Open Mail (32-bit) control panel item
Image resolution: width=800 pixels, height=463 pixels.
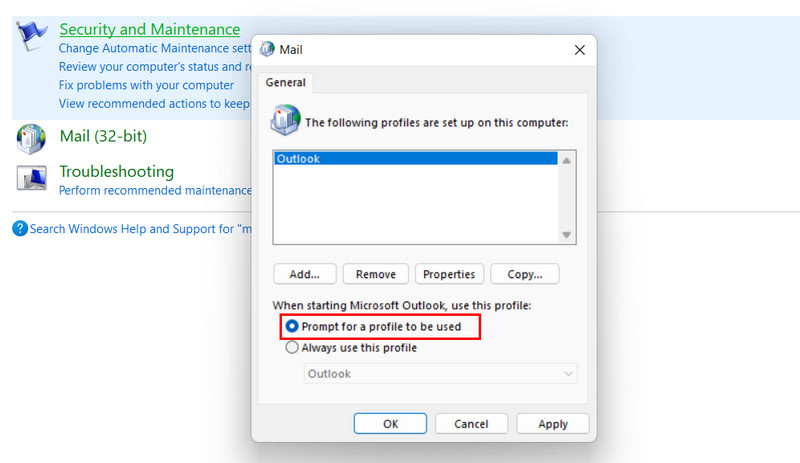click(x=103, y=136)
